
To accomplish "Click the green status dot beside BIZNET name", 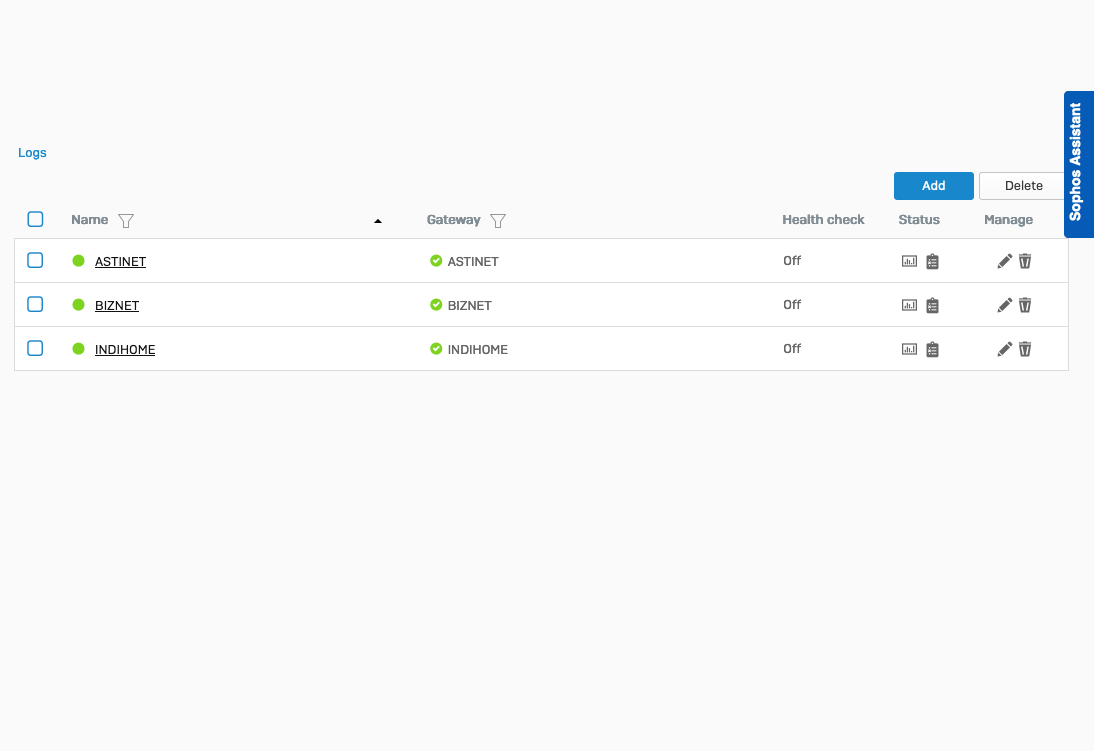I will tap(78, 304).
